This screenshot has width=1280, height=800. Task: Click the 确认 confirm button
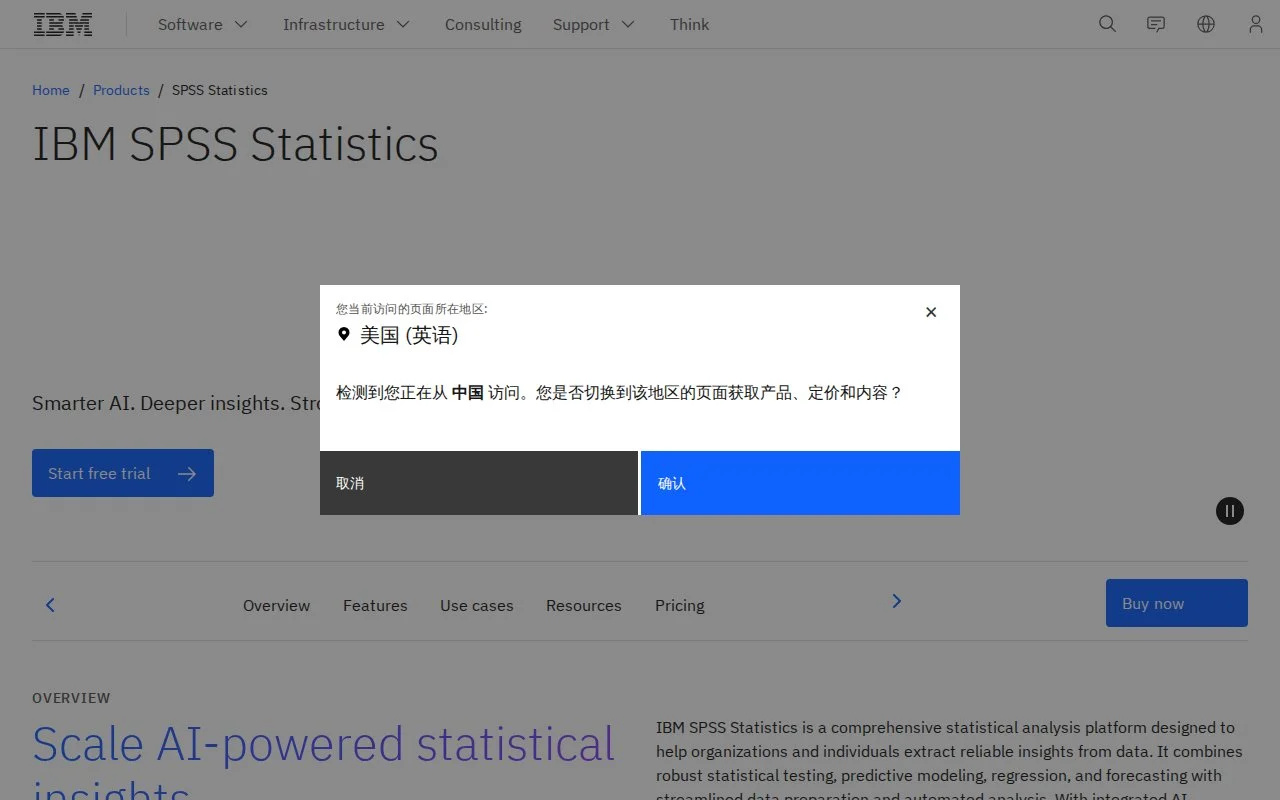tap(800, 483)
